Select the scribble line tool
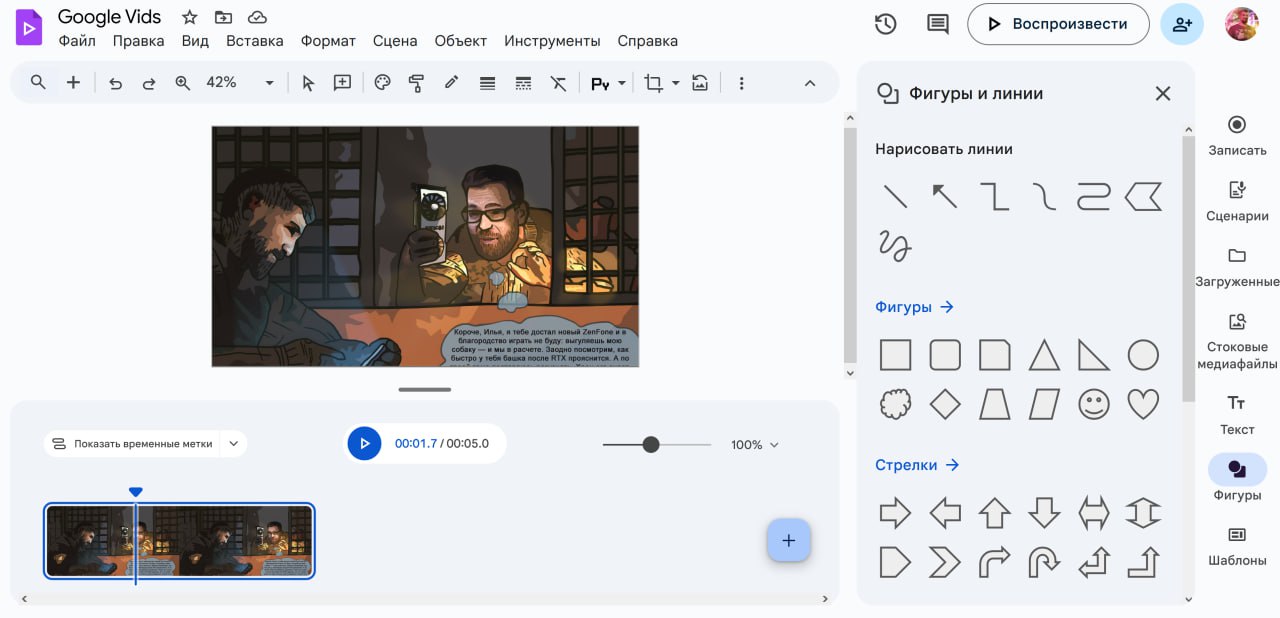Image resolution: width=1280 pixels, height=618 pixels. [895, 245]
